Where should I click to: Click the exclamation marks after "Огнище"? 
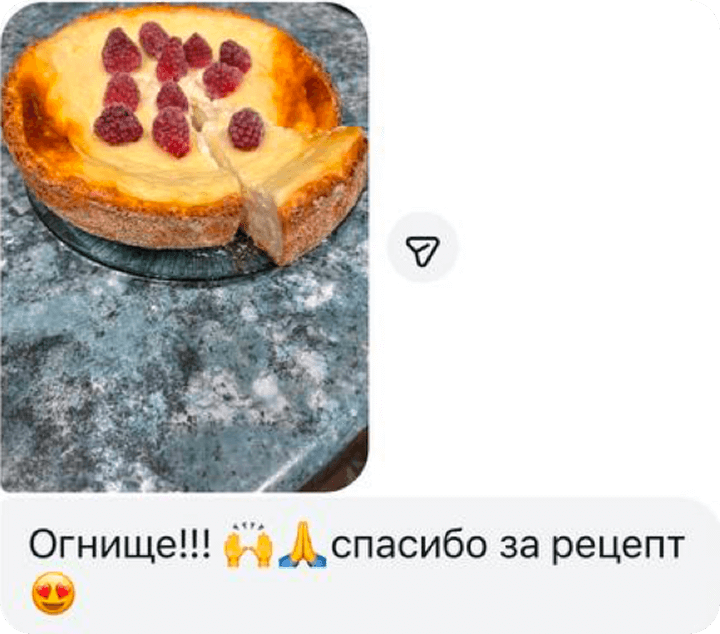click(198, 544)
